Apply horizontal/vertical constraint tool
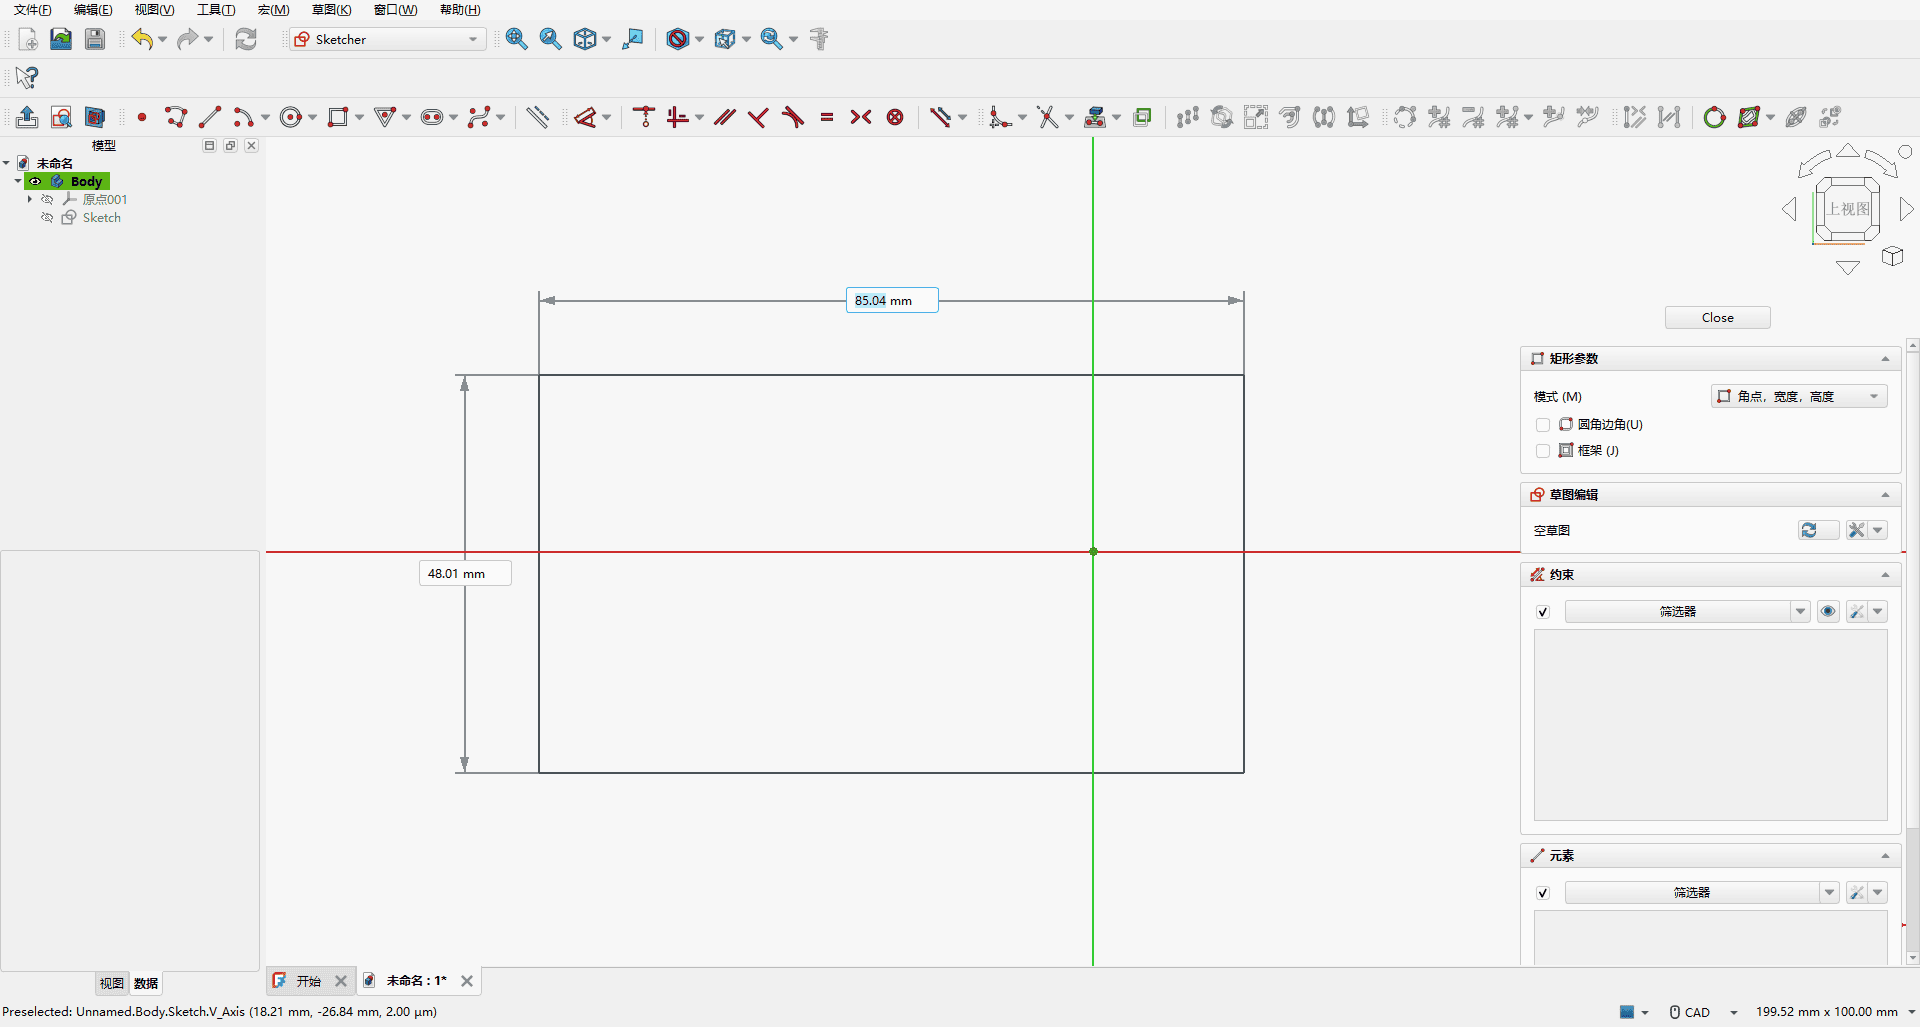The image size is (1920, 1027). pyautogui.click(x=678, y=117)
